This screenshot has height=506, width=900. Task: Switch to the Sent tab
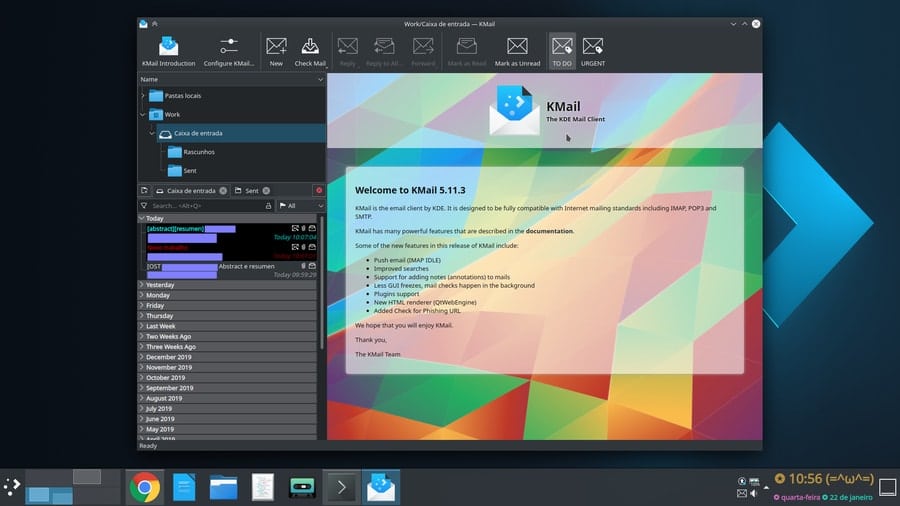point(251,190)
